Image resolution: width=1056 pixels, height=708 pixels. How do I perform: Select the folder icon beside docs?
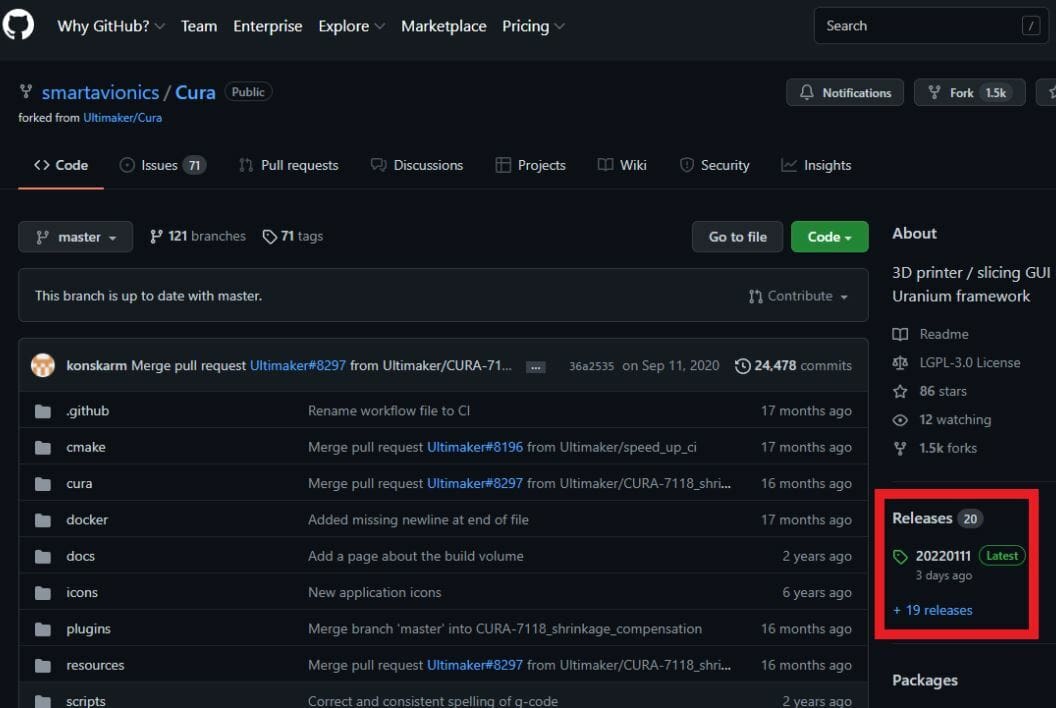(x=42, y=556)
